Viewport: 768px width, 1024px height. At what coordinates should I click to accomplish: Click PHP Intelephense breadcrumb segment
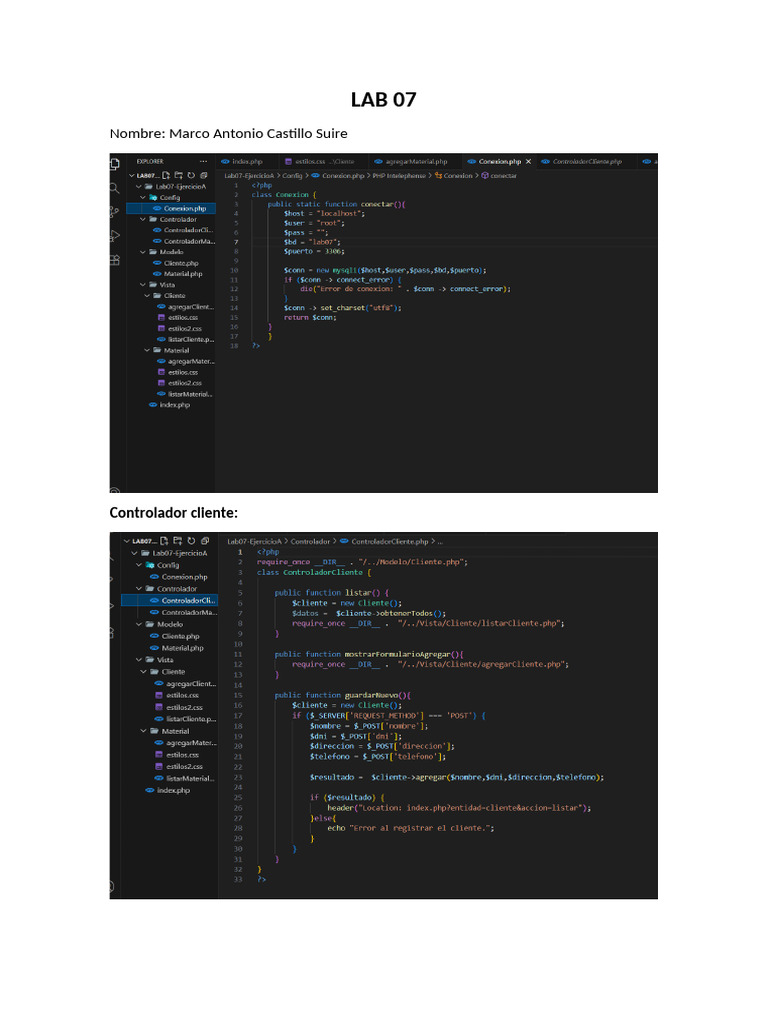(x=398, y=176)
